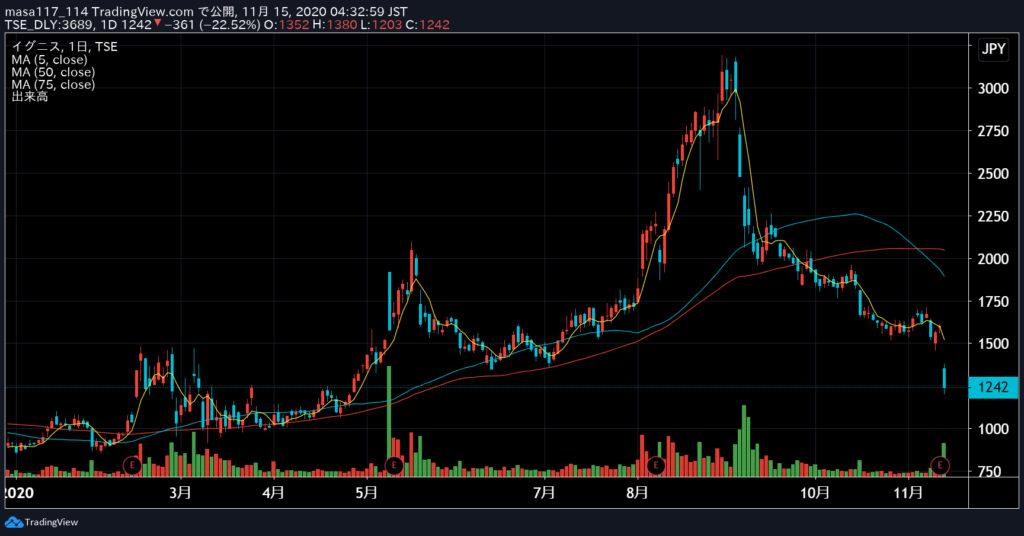The width and height of the screenshot is (1024, 536).
Task: Click the 7月 date axis label
Action: (x=544, y=492)
